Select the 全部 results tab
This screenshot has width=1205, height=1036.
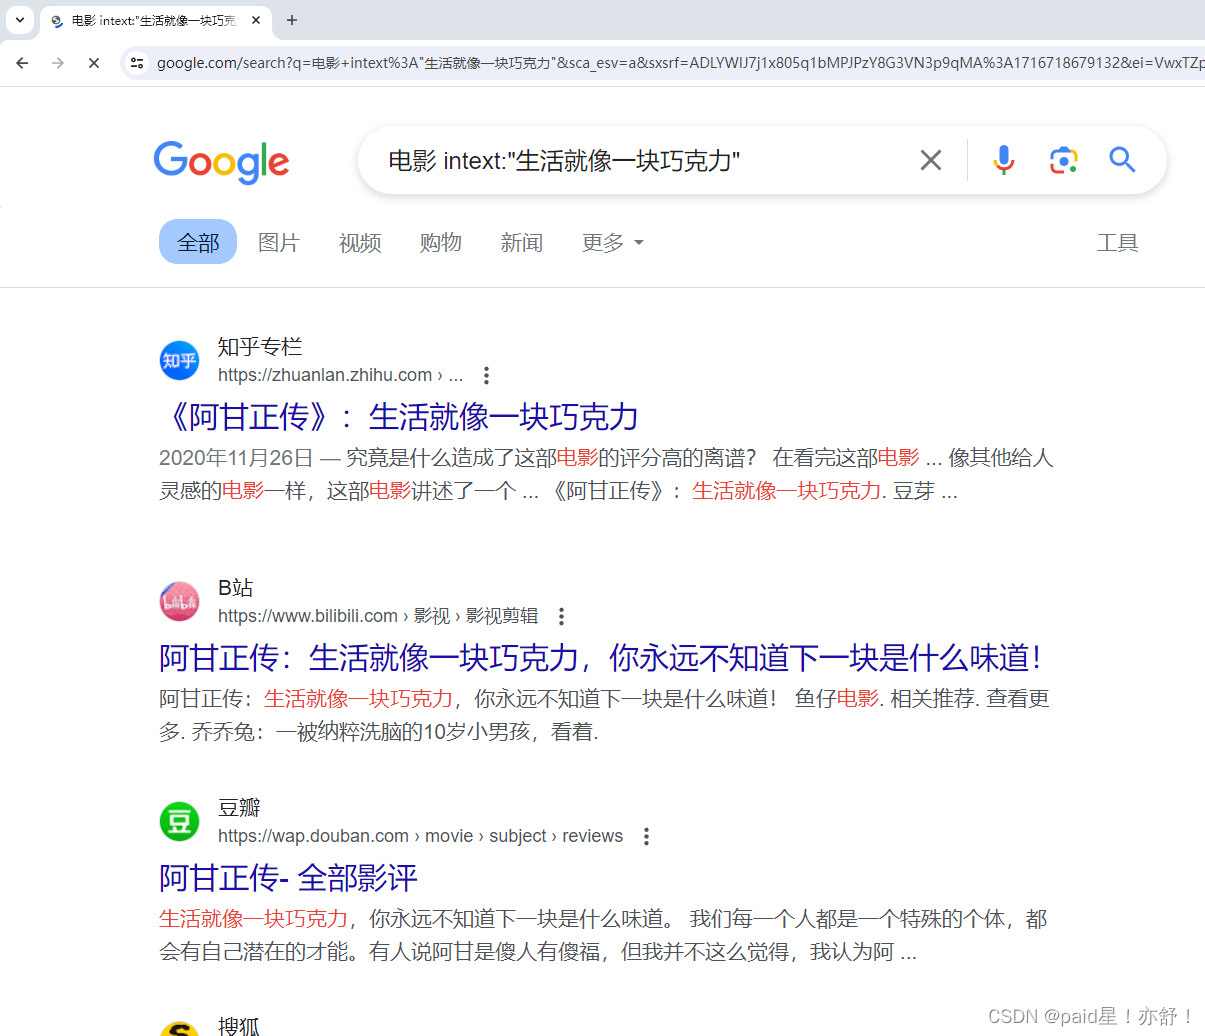pyautogui.click(x=198, y=242)
